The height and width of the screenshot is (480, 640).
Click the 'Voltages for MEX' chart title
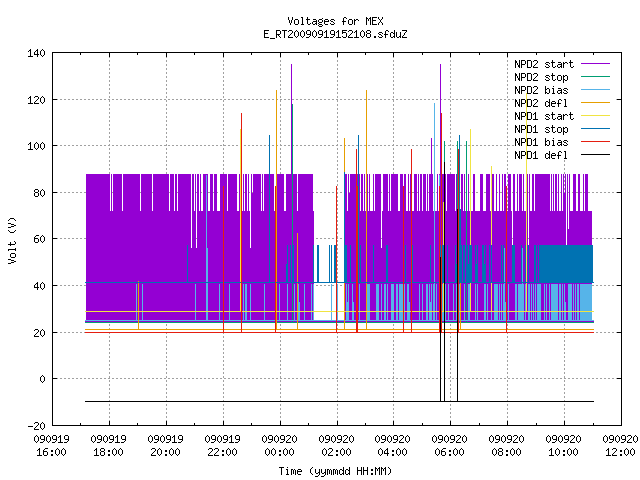335,21
